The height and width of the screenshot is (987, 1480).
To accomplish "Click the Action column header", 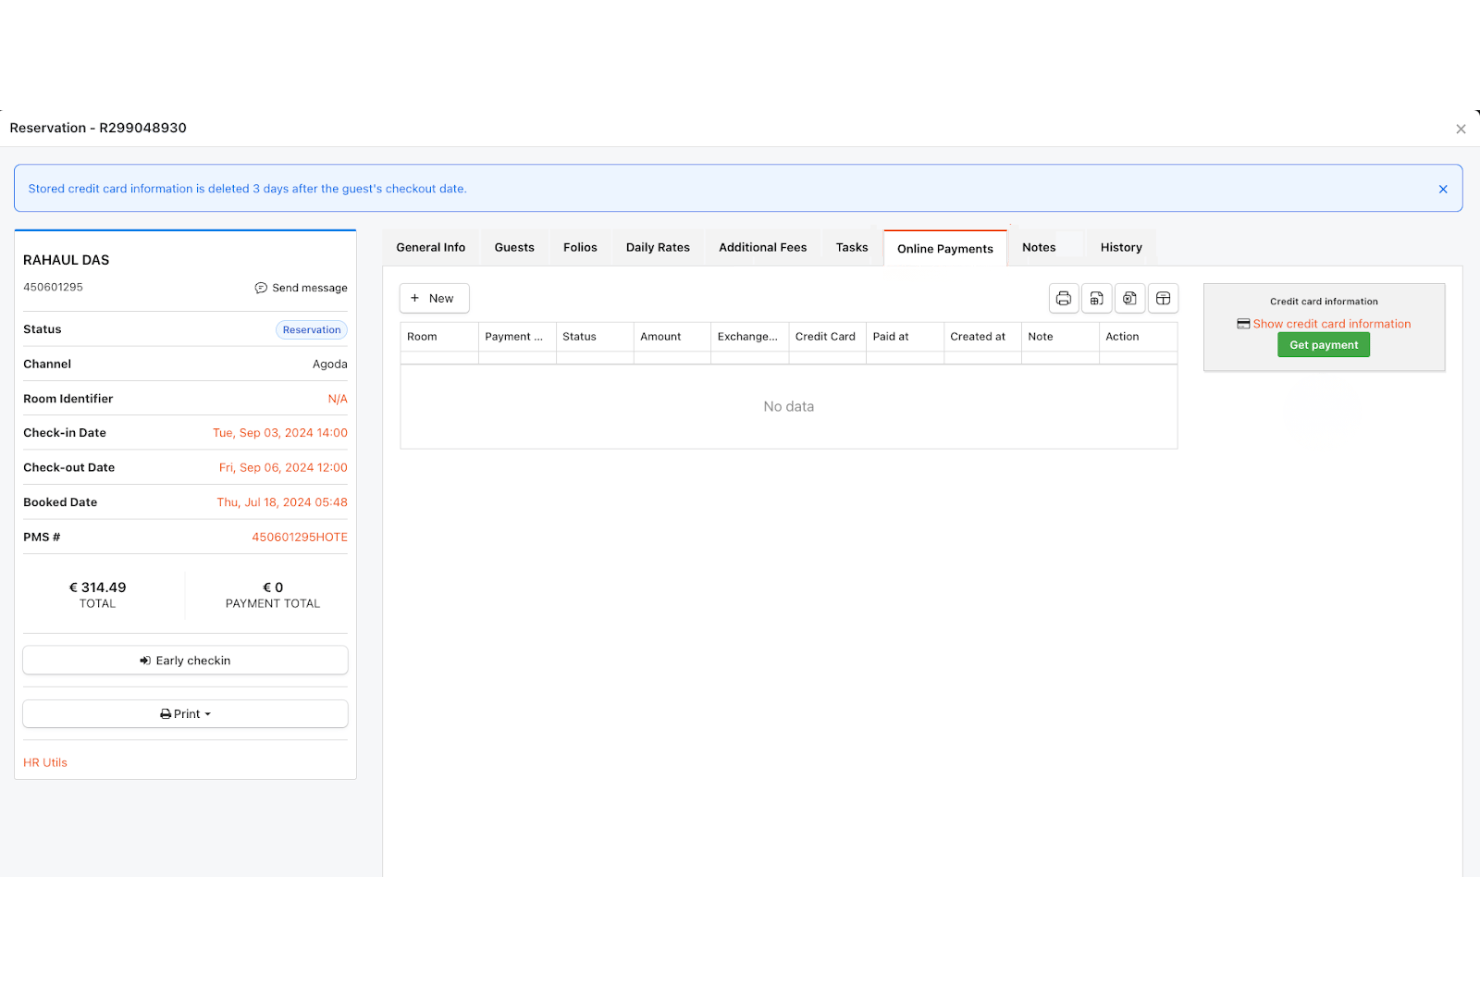I will [1138, 337].
